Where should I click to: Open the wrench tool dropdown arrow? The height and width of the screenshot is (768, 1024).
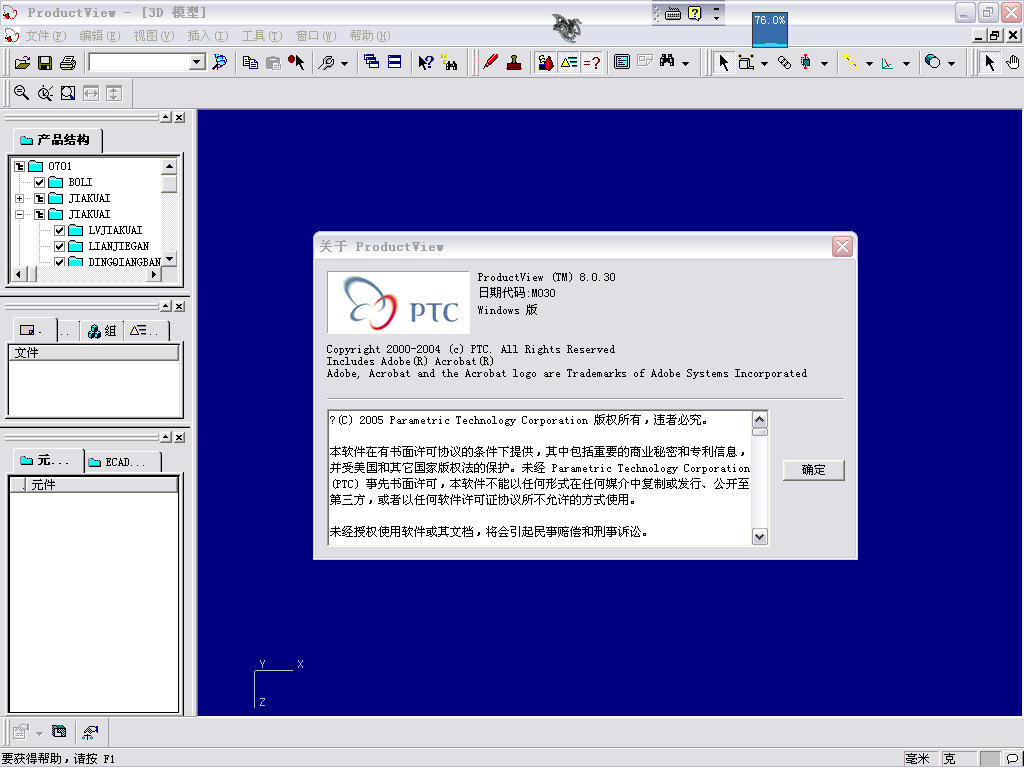pos(344,63)
